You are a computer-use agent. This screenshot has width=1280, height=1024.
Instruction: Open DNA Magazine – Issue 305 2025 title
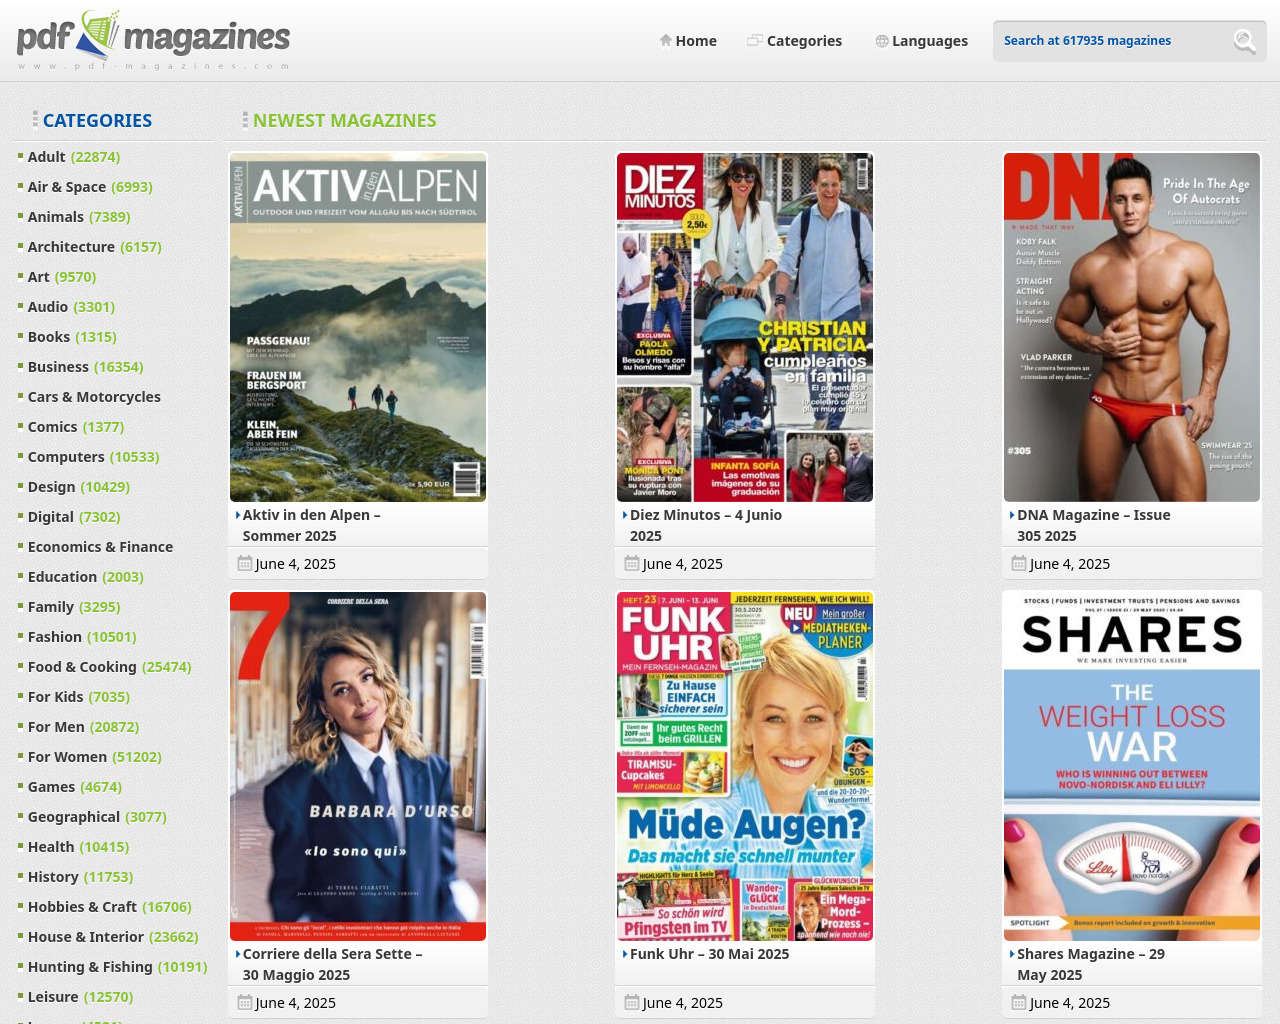pyautogui.click(x=1093, y=525)
